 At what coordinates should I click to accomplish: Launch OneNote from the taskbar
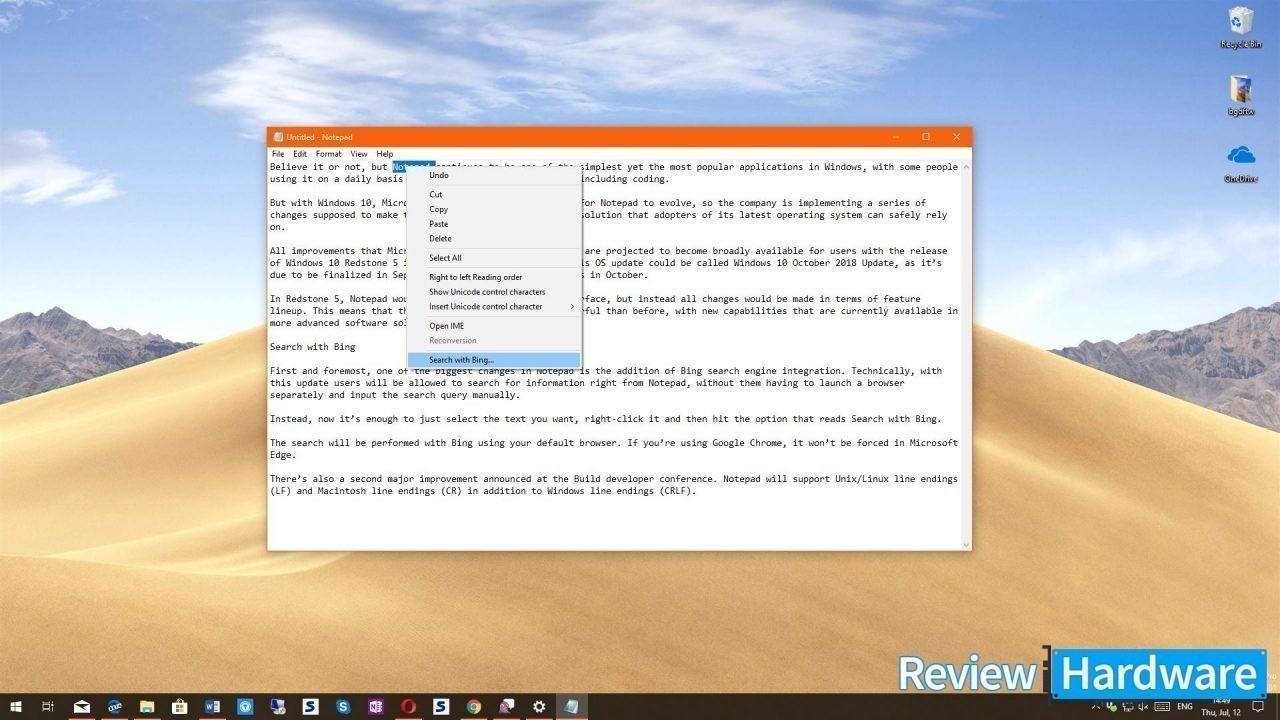376,707
